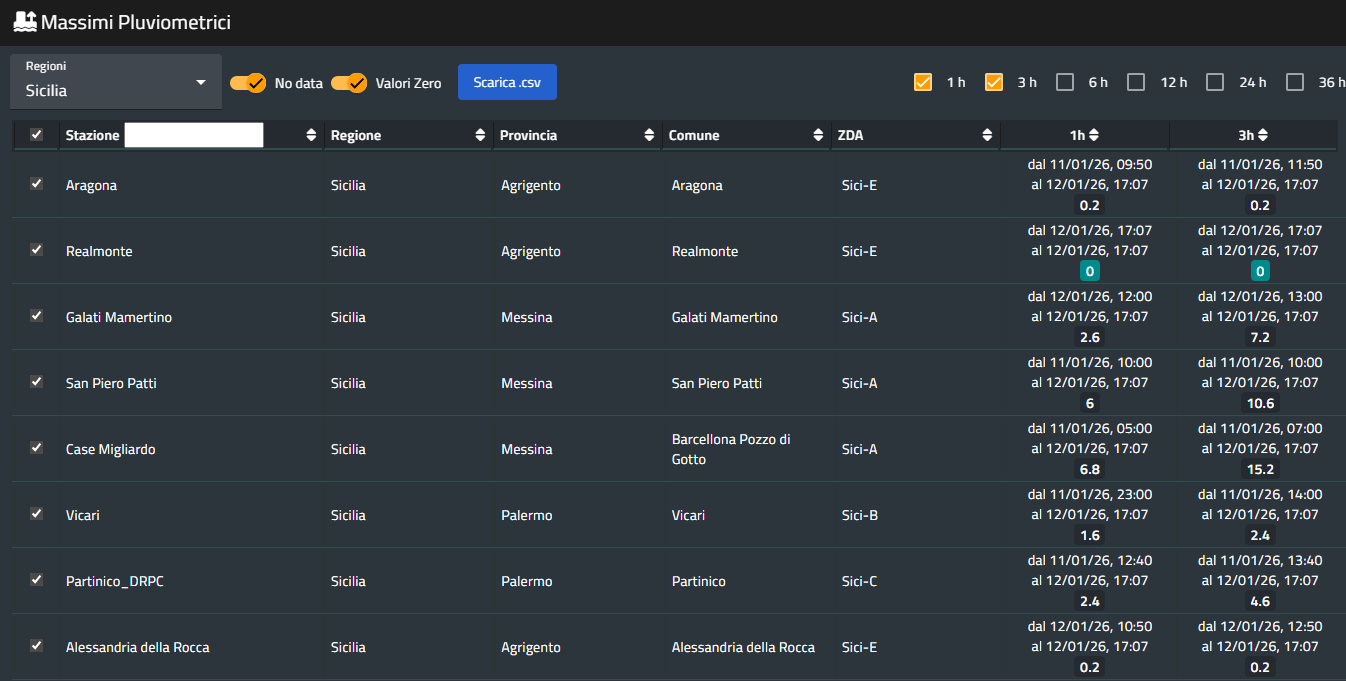Toggle the select-all header checkbox

click(37, 135)
